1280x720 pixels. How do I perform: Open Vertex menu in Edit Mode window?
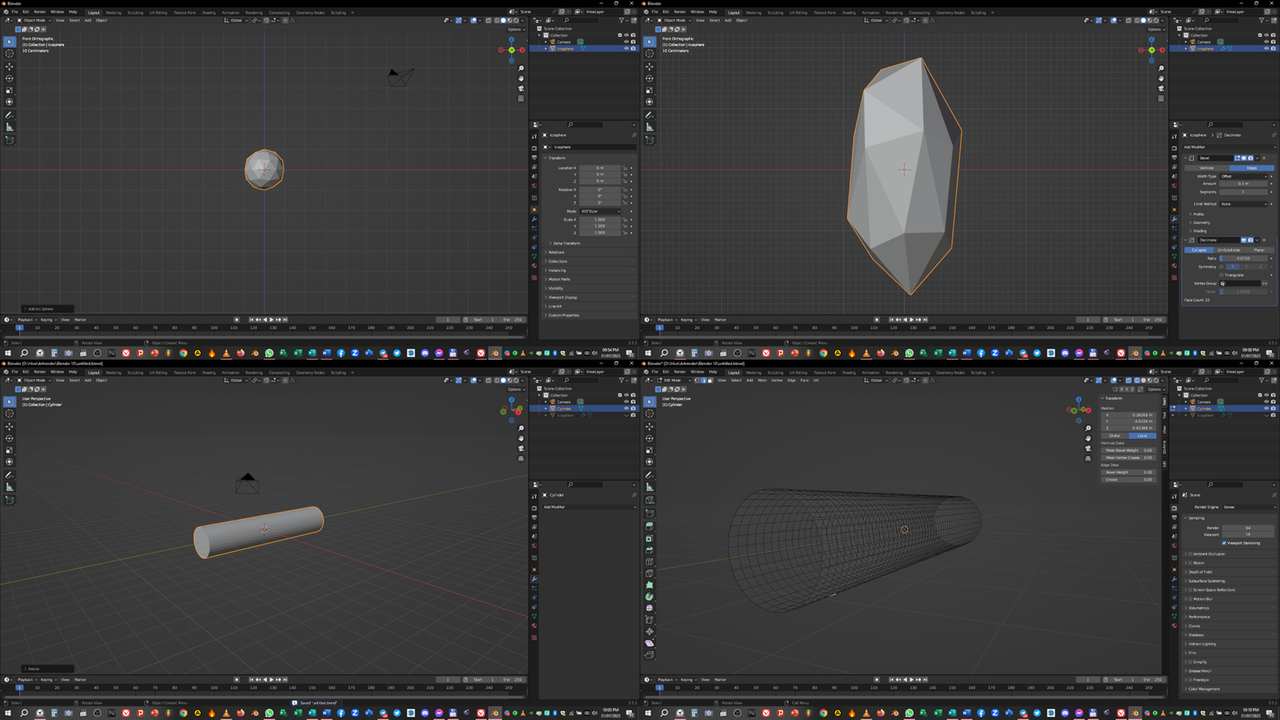(777, 380)
